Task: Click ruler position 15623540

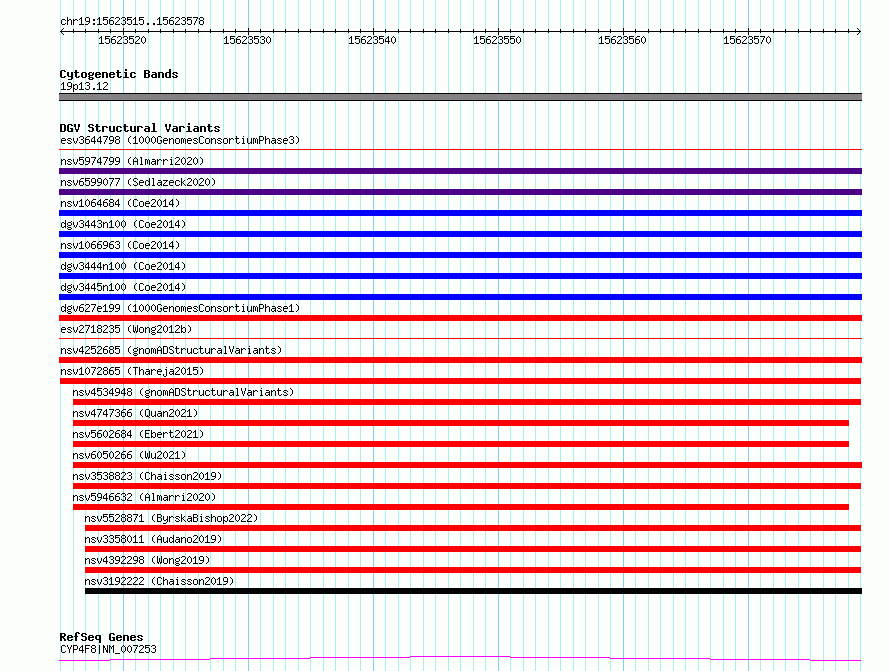Action: (372, 40)
